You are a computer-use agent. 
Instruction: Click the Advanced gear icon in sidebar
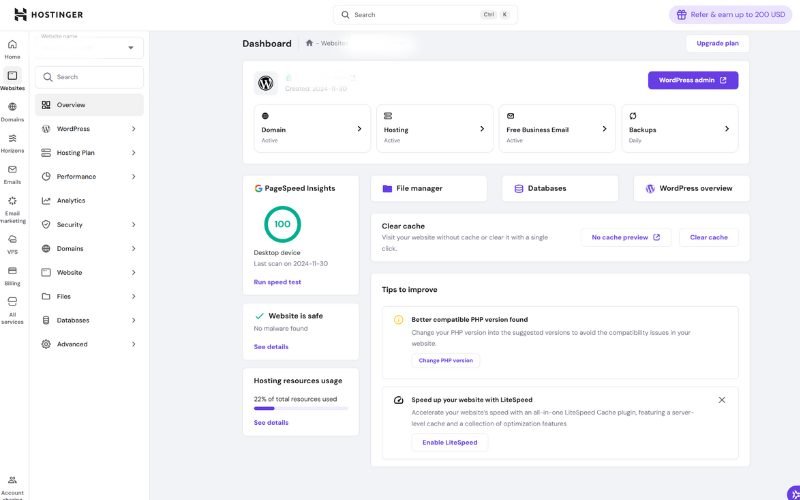point(46,344)
